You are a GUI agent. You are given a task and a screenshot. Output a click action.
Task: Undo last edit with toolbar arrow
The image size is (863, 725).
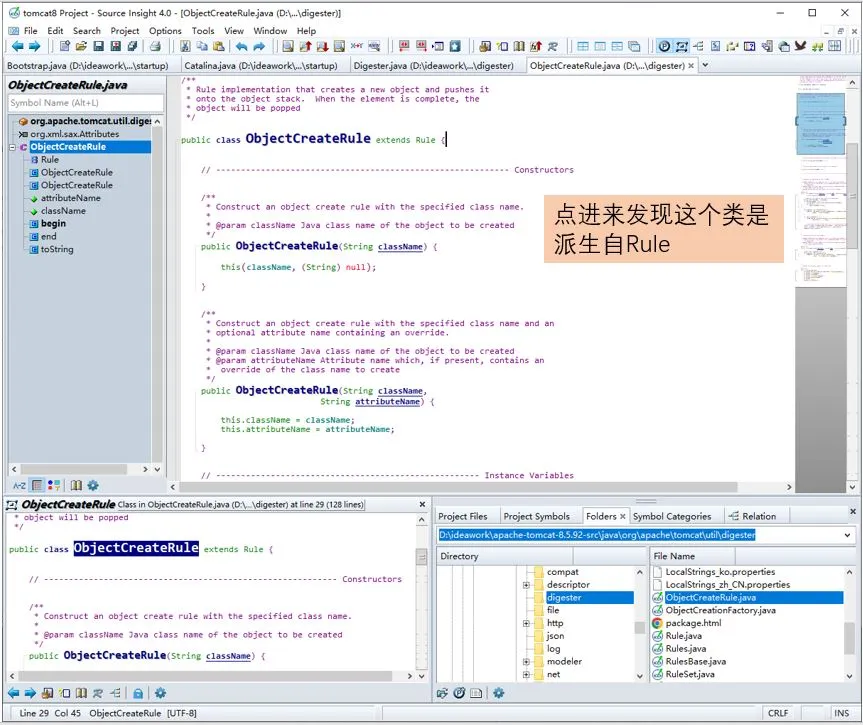(x=241, y=47)
